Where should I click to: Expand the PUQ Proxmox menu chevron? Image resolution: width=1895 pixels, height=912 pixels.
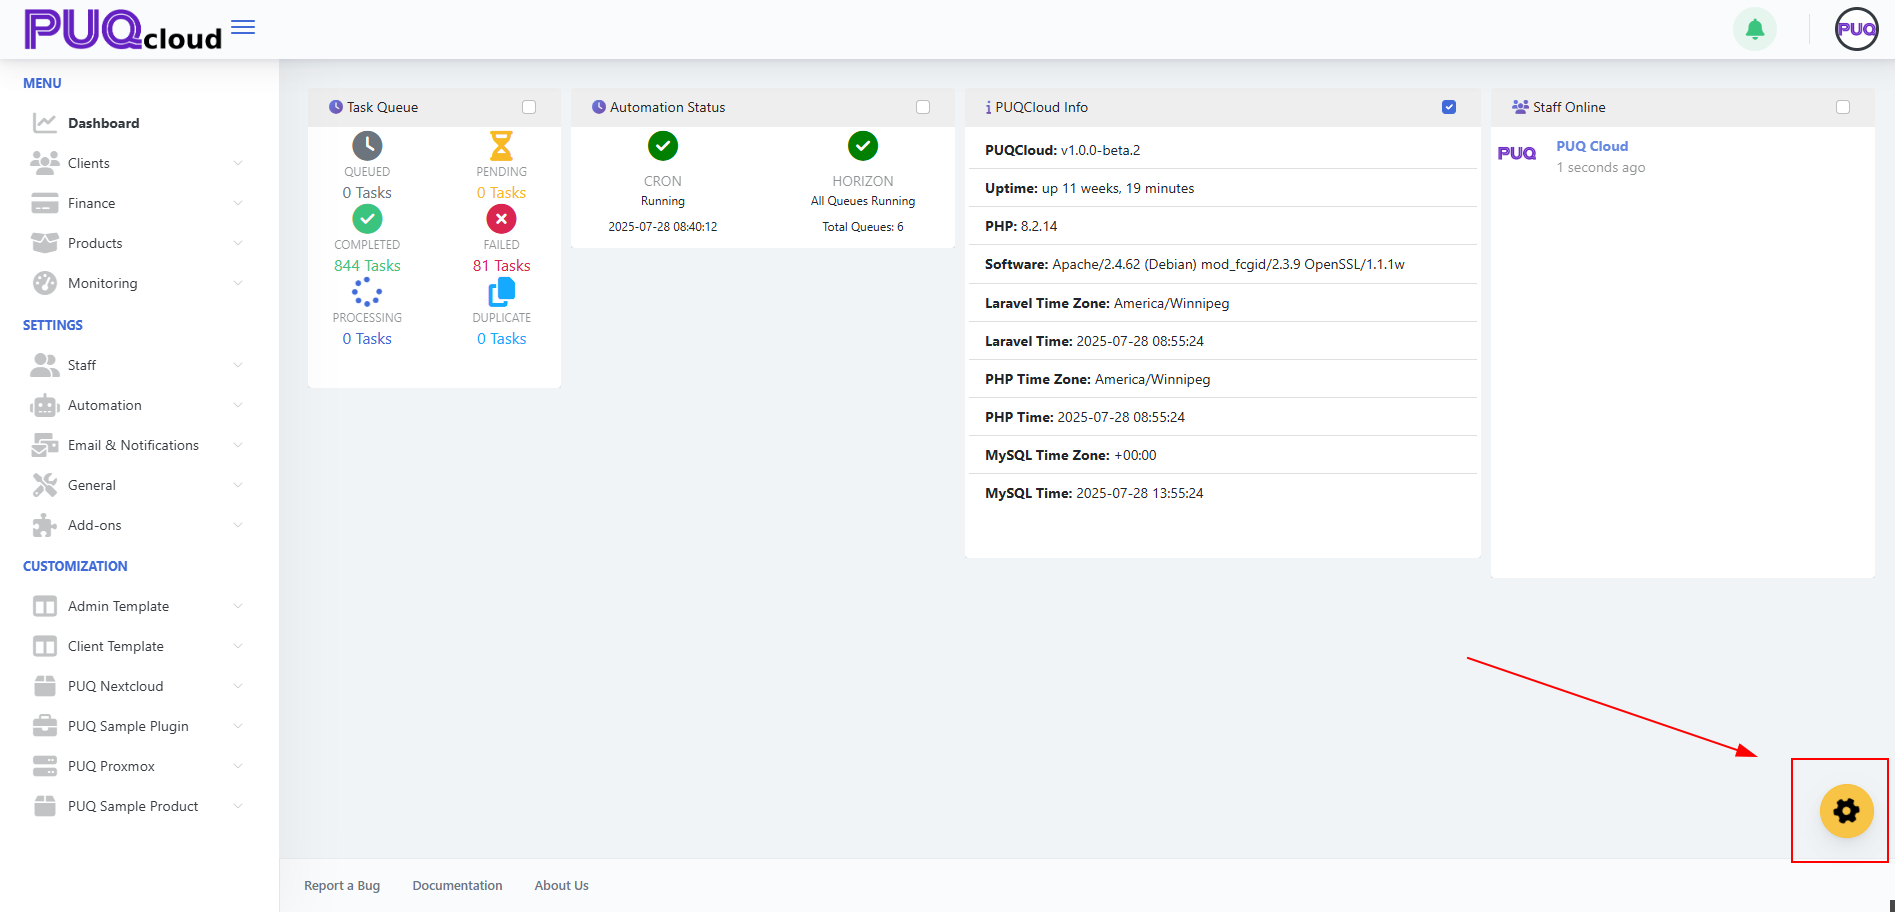[x=238, y=766]
